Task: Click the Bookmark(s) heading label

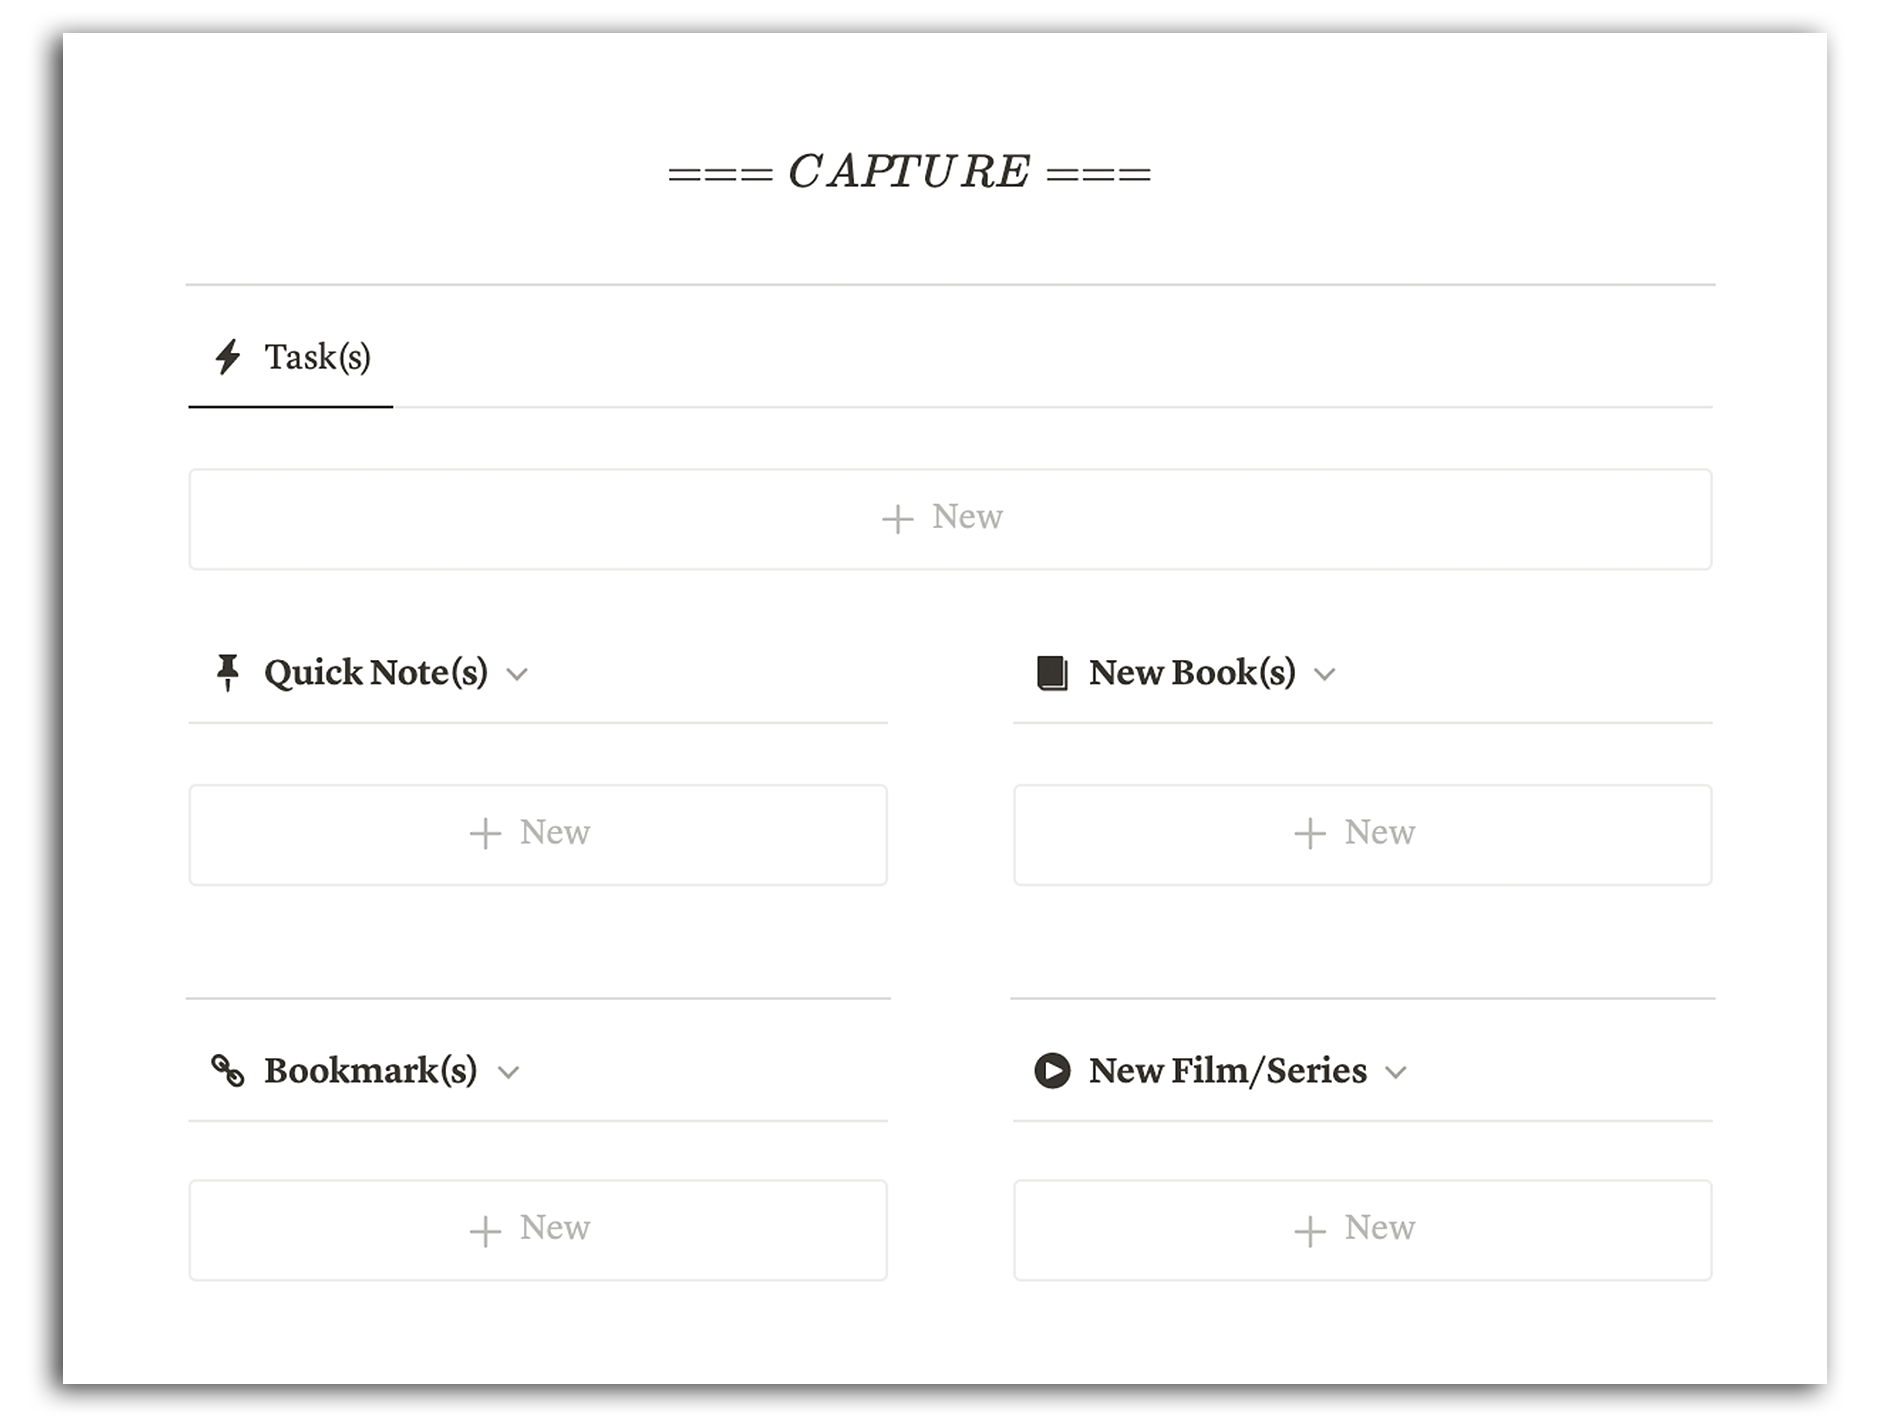Action: pos(370,1070)
